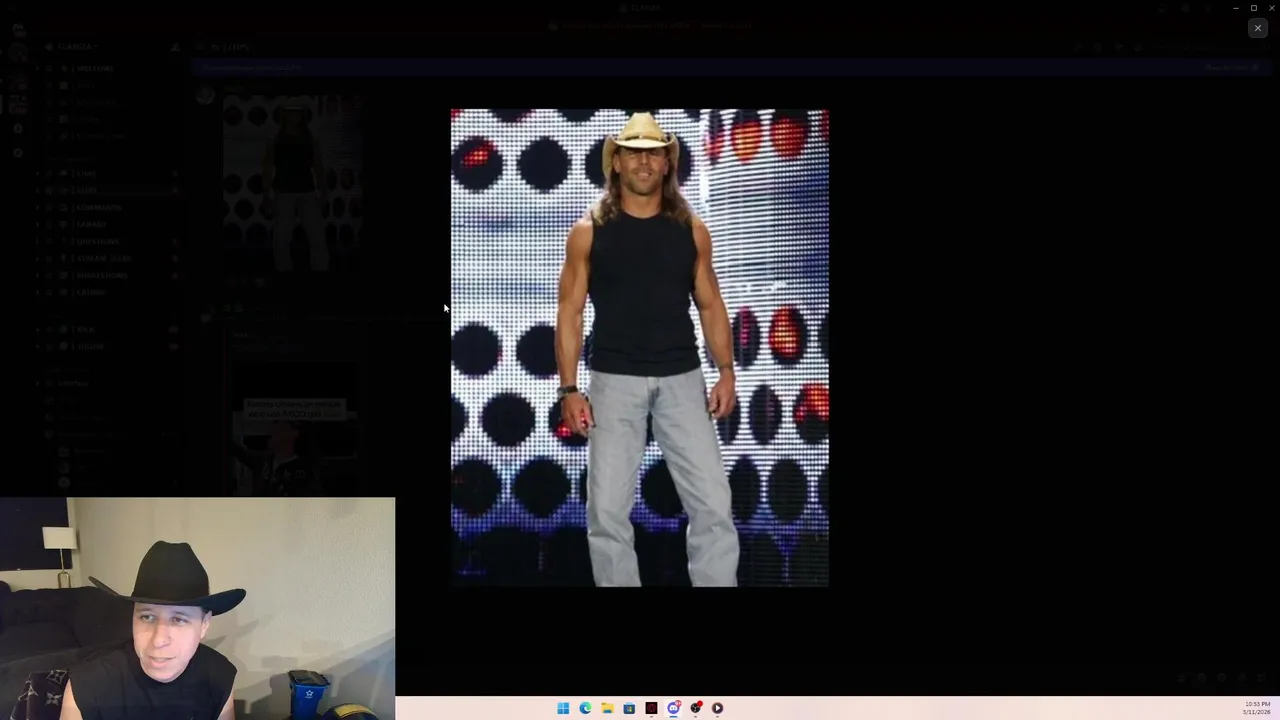Image resolution: width=1280 pixels, height=720 pixels.
Task: Minimize the Discord window
Action: (1236, 8)
